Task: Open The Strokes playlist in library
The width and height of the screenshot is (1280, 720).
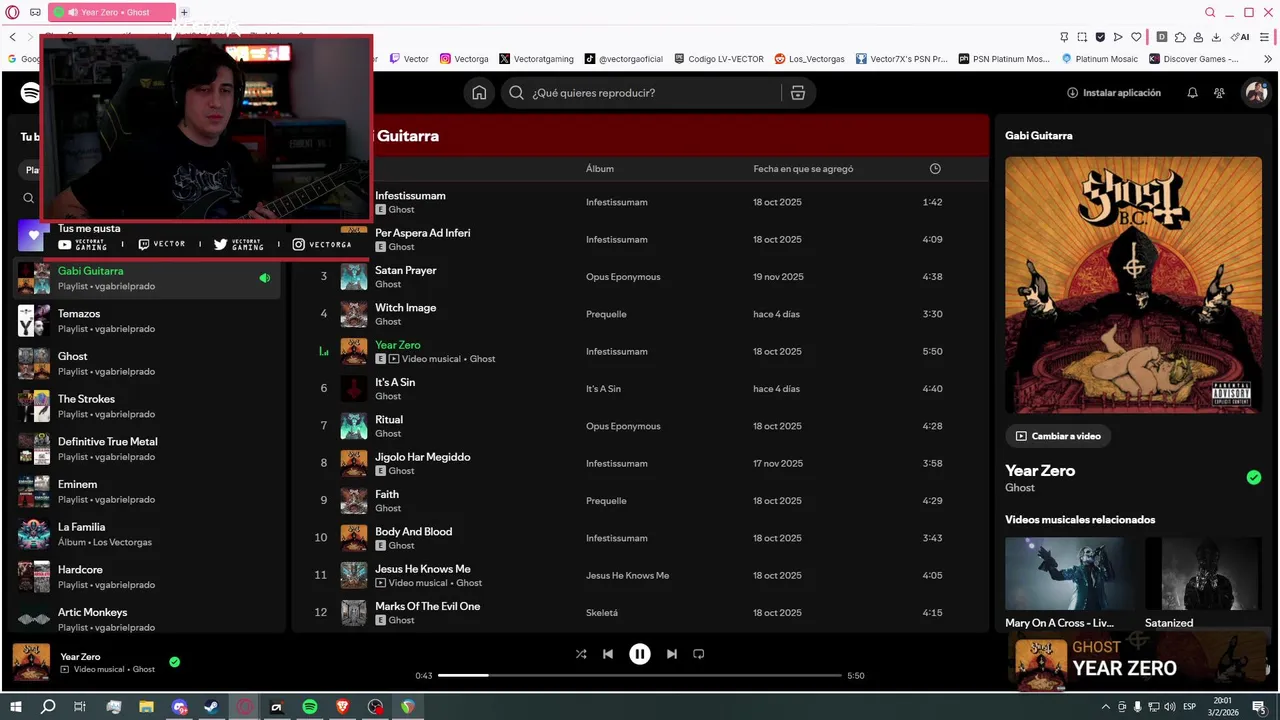Action: point(148,406)
